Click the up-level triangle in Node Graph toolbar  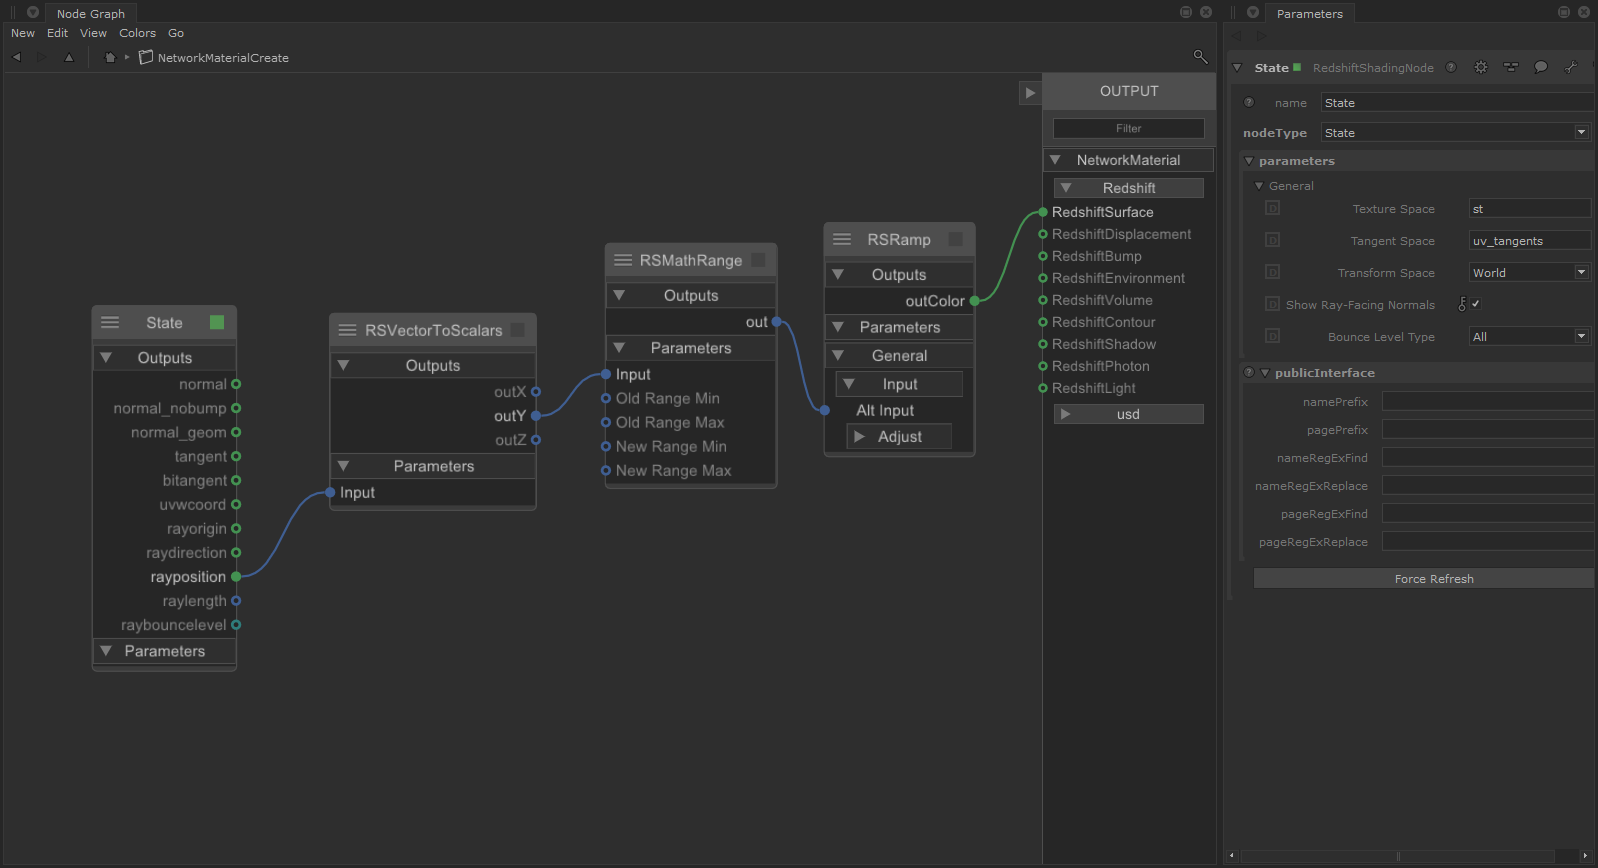pos(69,58)
